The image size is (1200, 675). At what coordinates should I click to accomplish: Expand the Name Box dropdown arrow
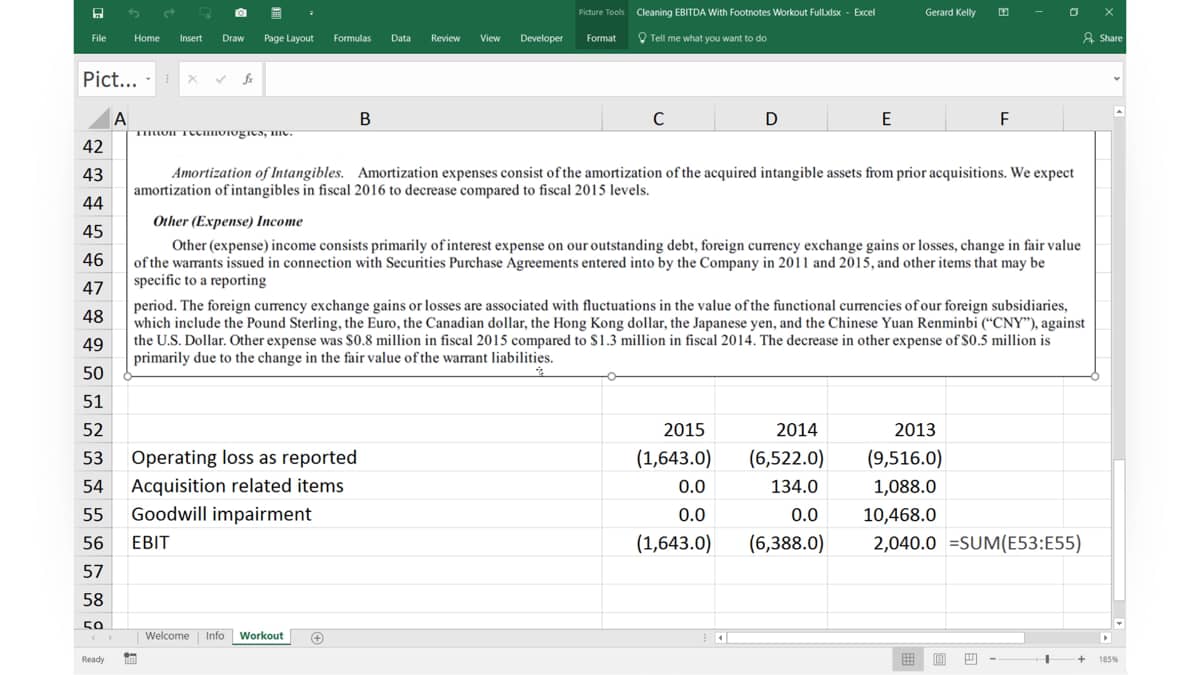point(148,79)
